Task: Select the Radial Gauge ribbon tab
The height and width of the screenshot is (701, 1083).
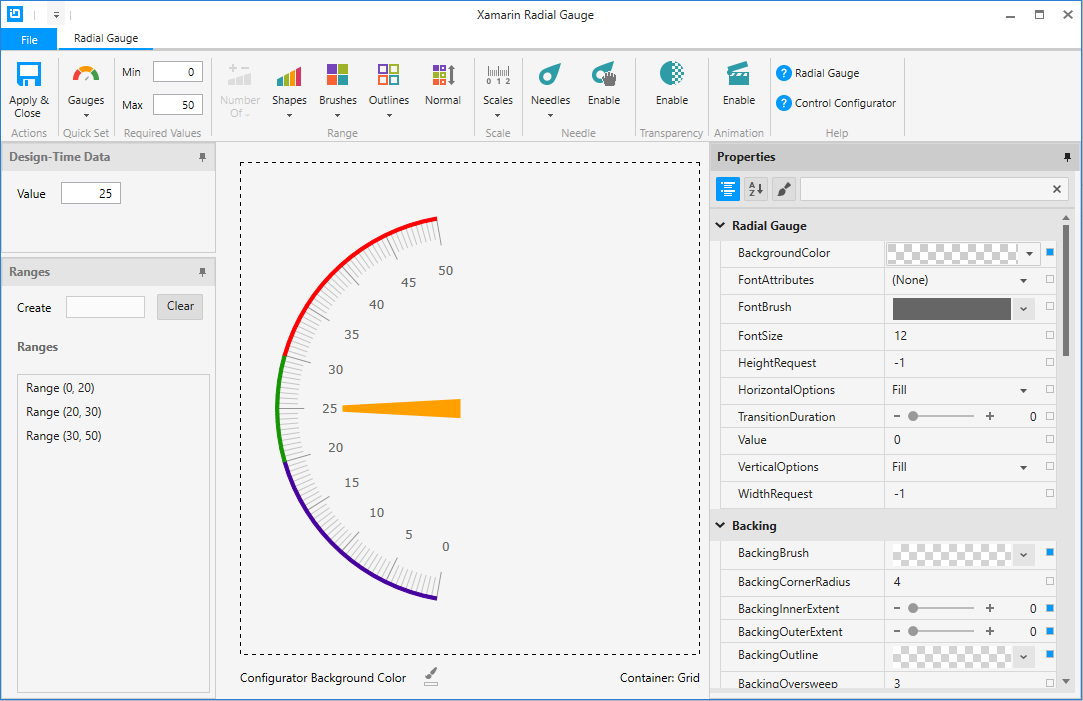Action: pos(106,39)
